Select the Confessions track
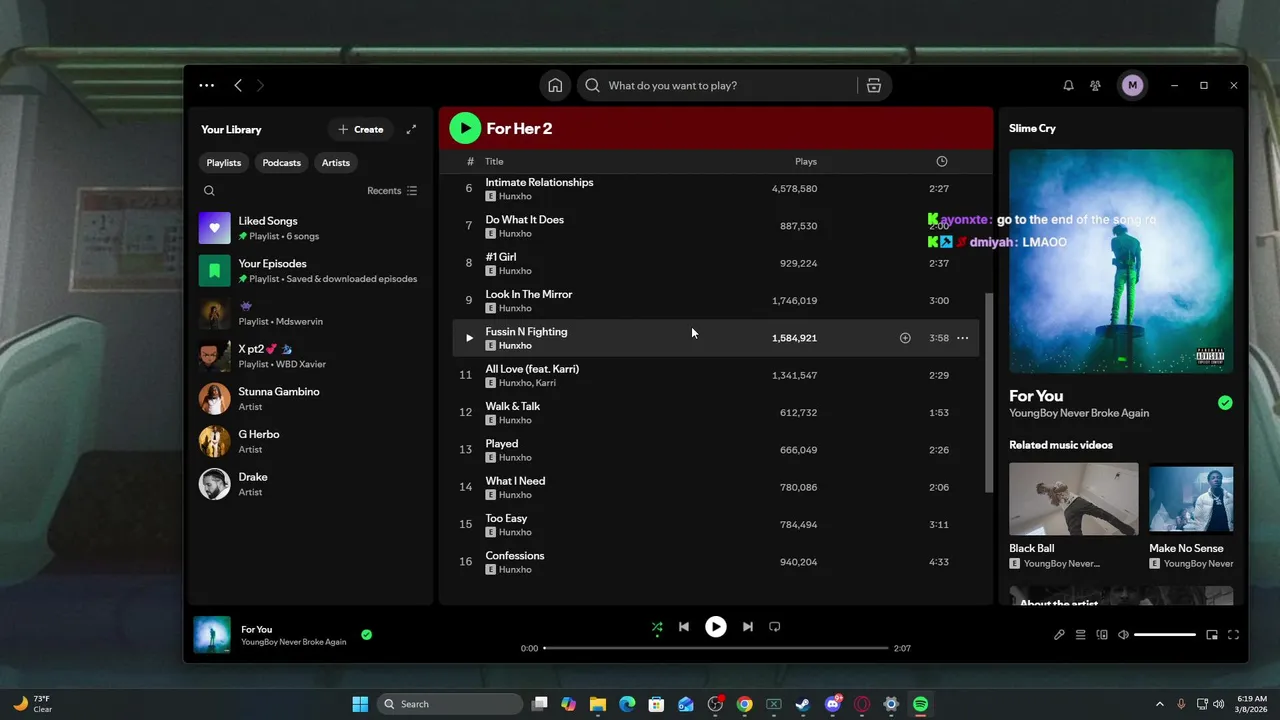Viewport: 1280px width, 720px height. click(716, 562)
